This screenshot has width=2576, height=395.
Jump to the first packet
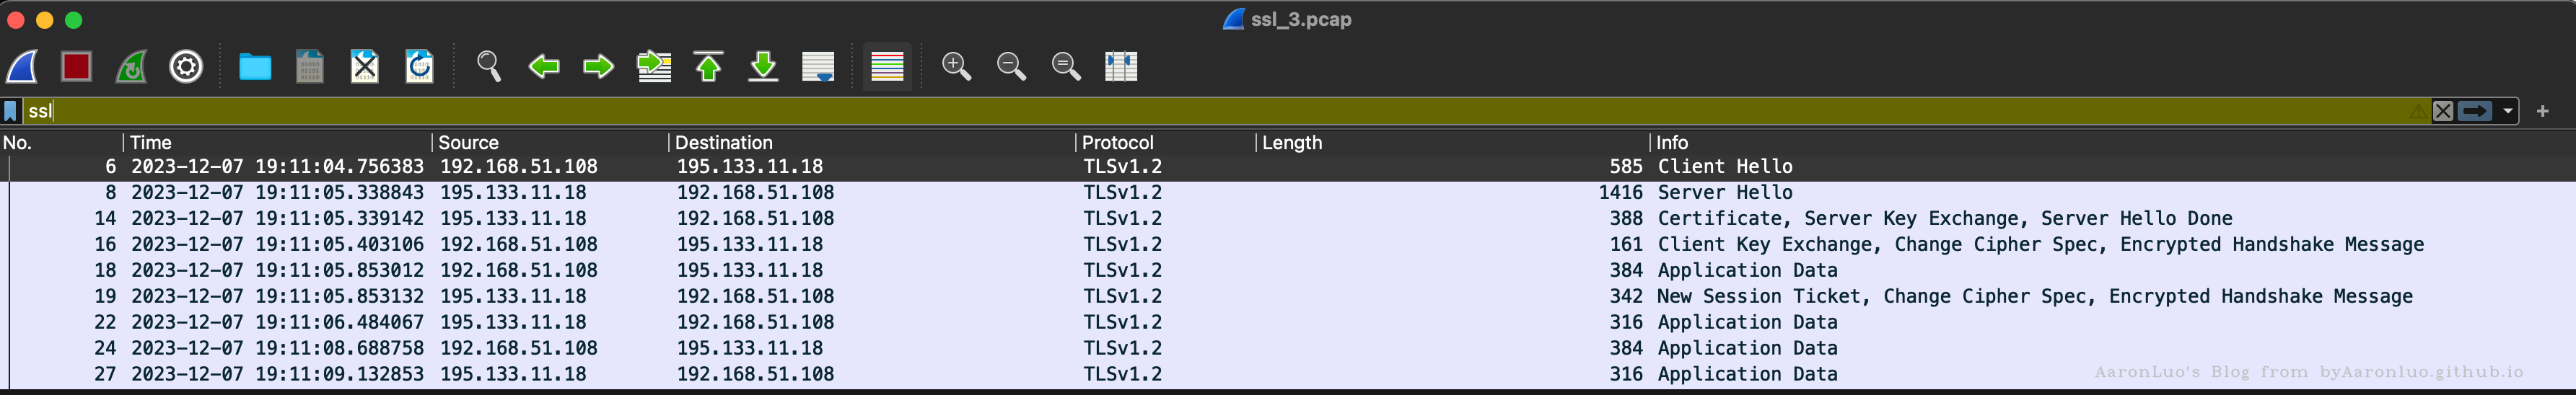click(709, 67)
